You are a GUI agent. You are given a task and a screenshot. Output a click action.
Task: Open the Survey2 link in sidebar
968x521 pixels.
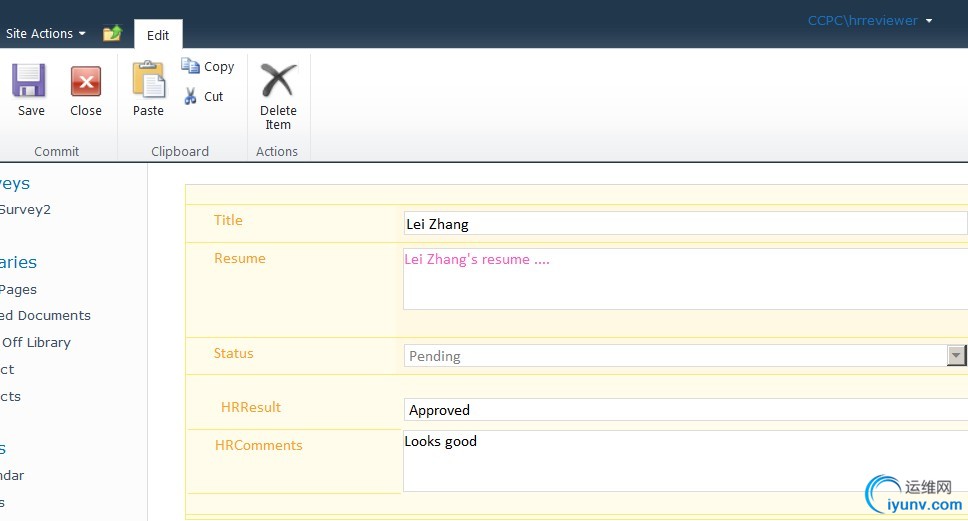point(25,209)
